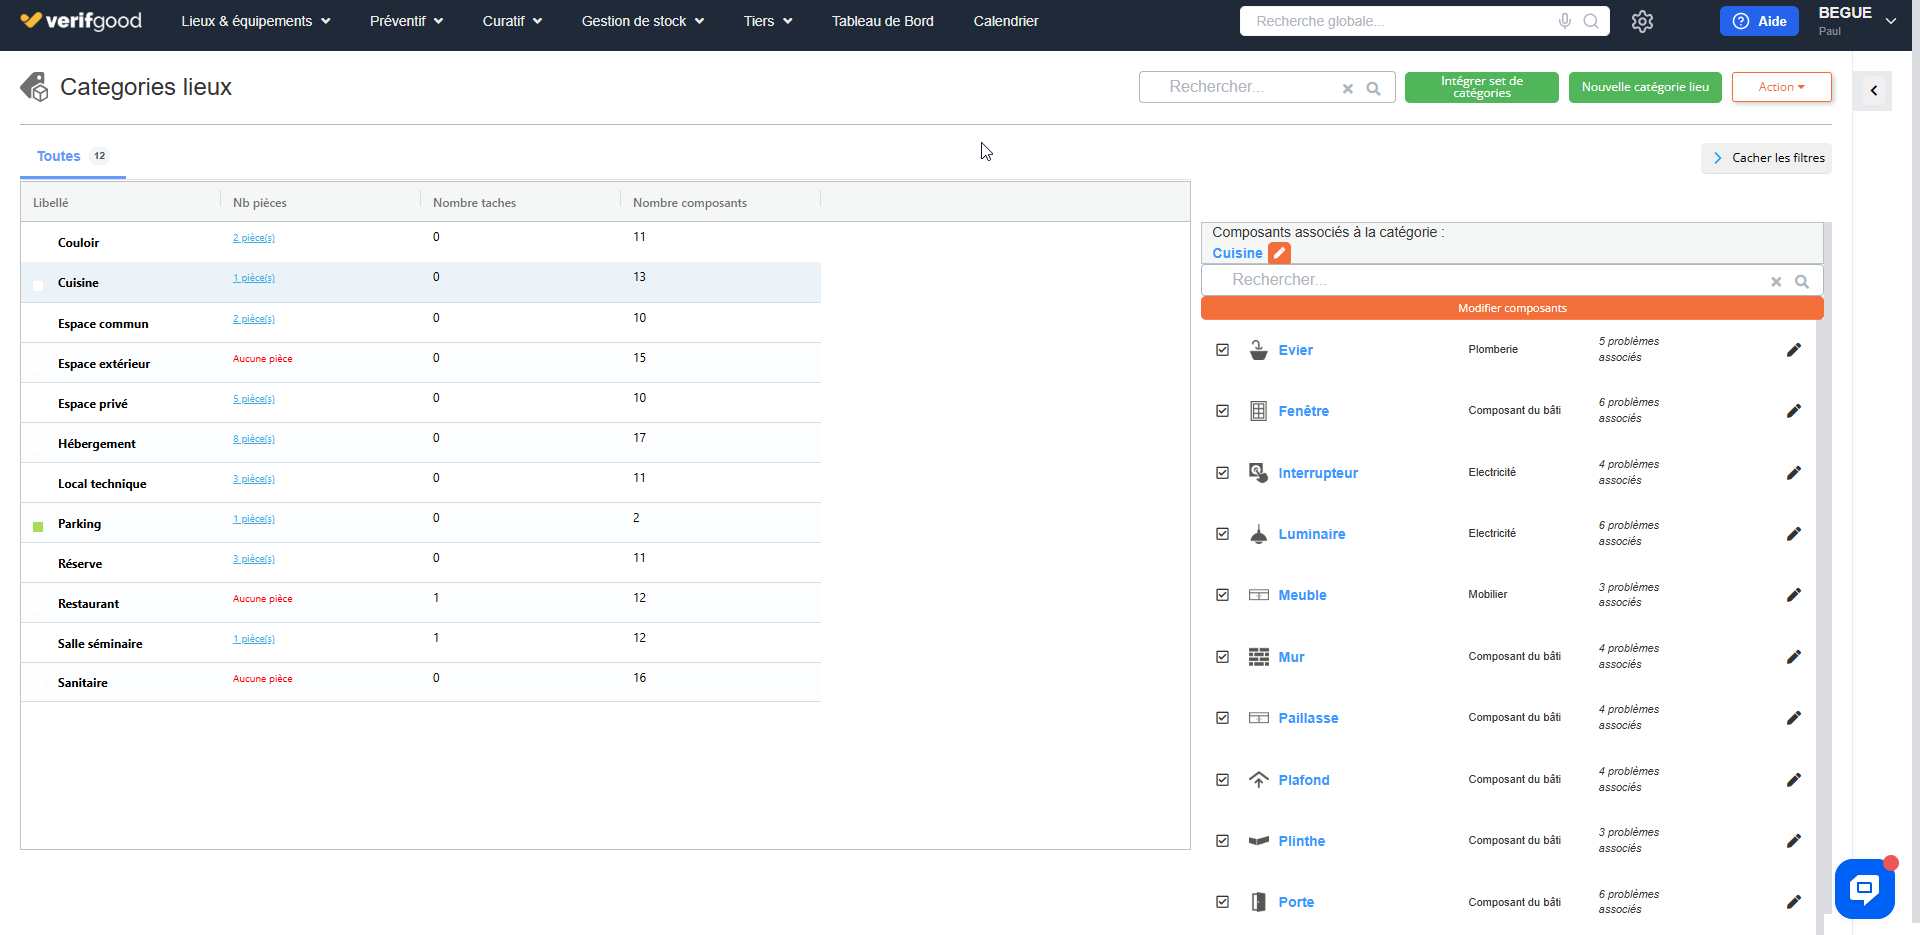Click the Categories lieux page icon
This screenshot has height=935, width=1920.
34,87
